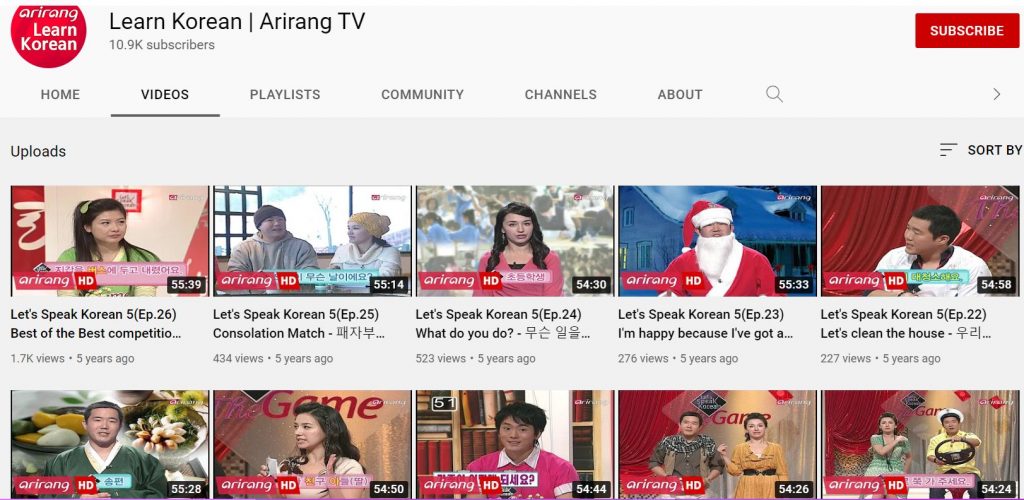The width and height of the screenshot is (1024, 500).
Task: Open the Channels tab
Action: pyautogui.click(x=560, y=95)
